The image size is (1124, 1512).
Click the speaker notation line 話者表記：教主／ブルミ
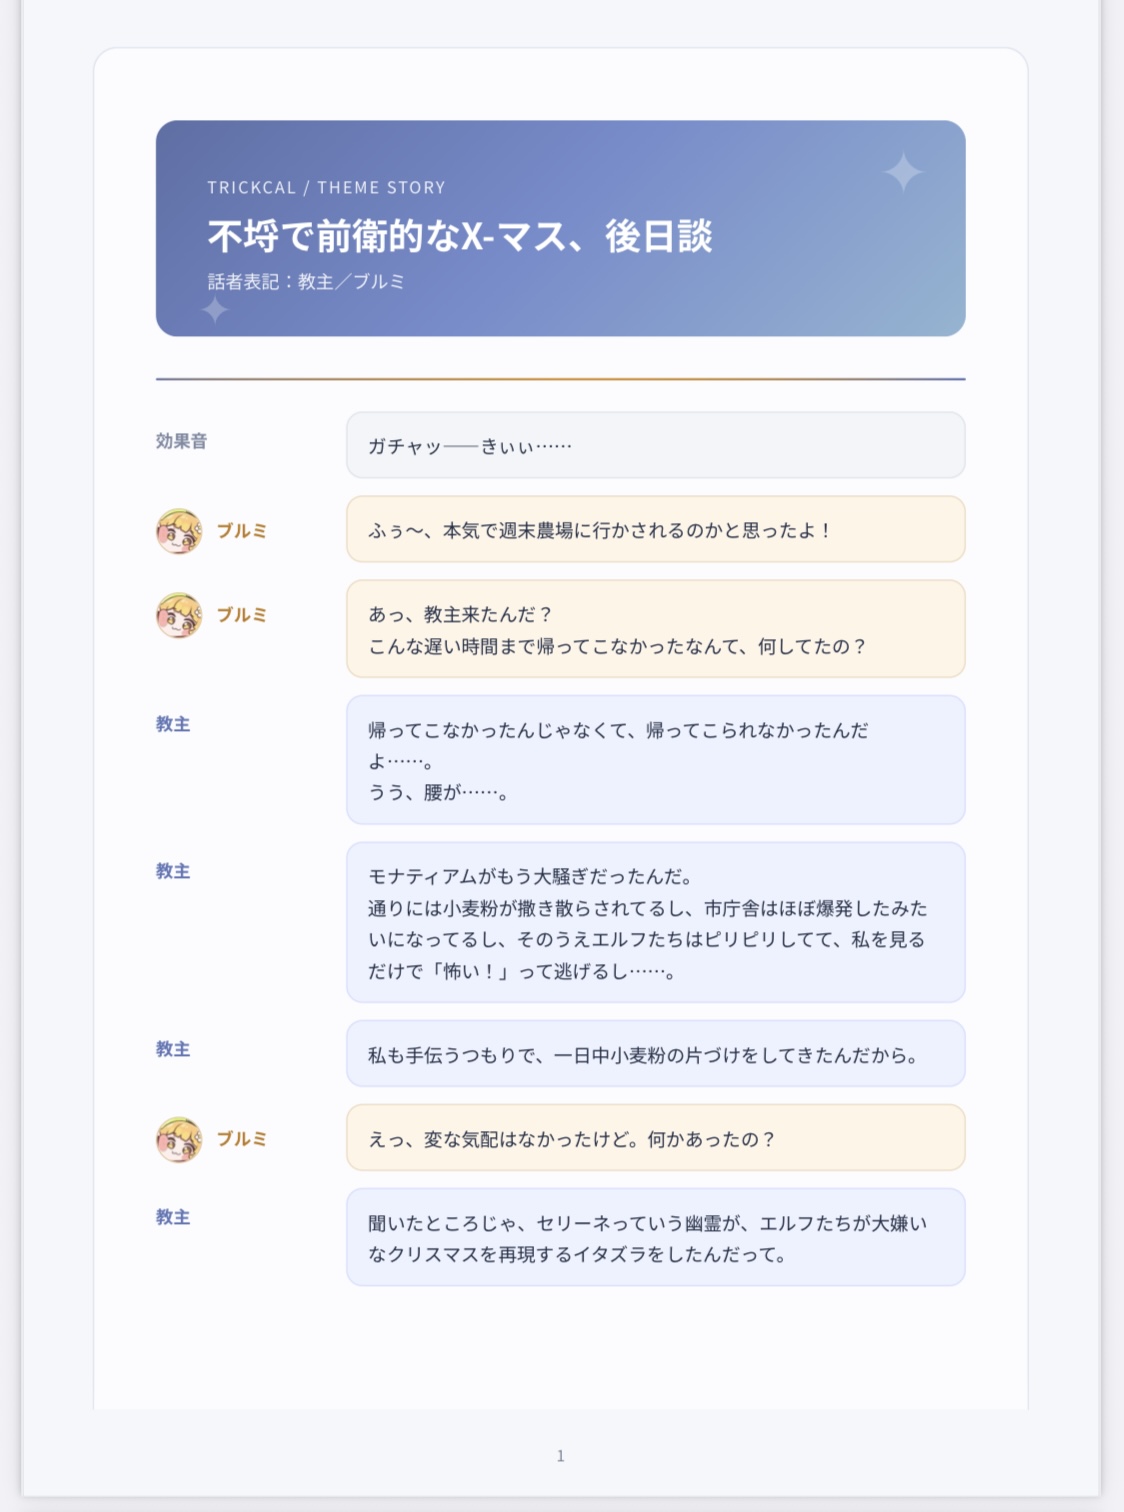click(306, 281)
